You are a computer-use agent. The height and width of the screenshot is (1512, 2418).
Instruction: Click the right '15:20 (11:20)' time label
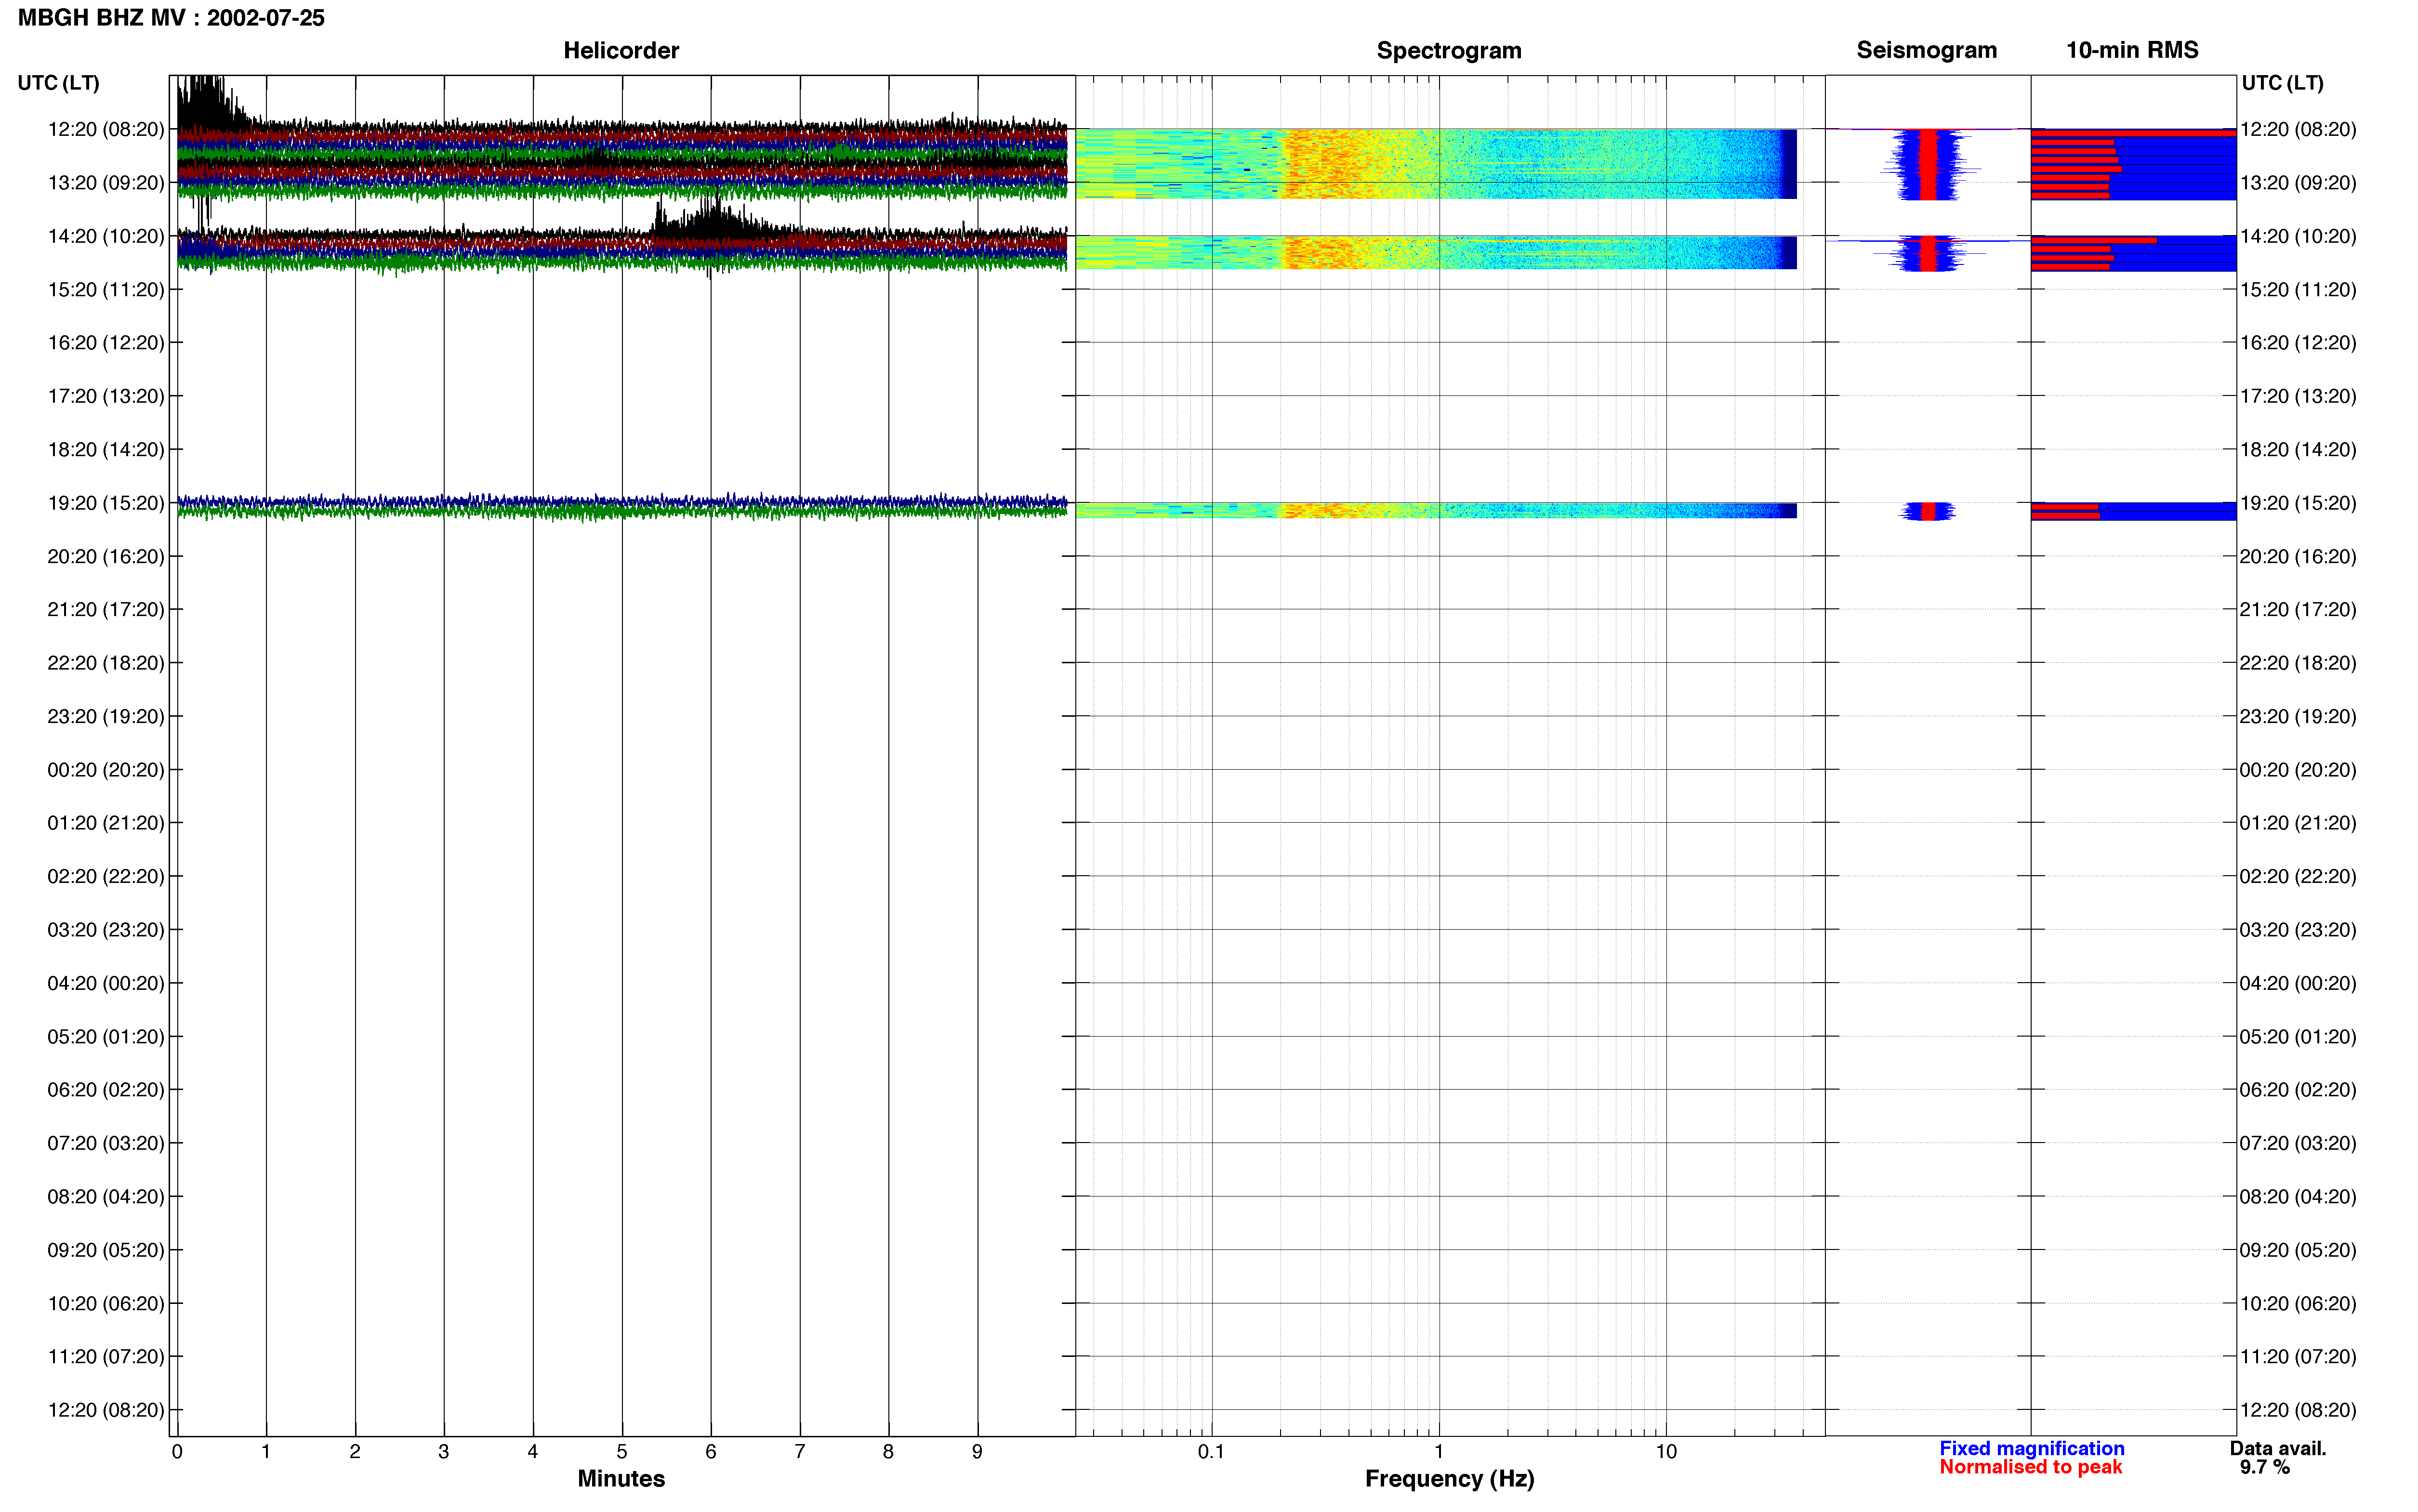(2298, 290)
